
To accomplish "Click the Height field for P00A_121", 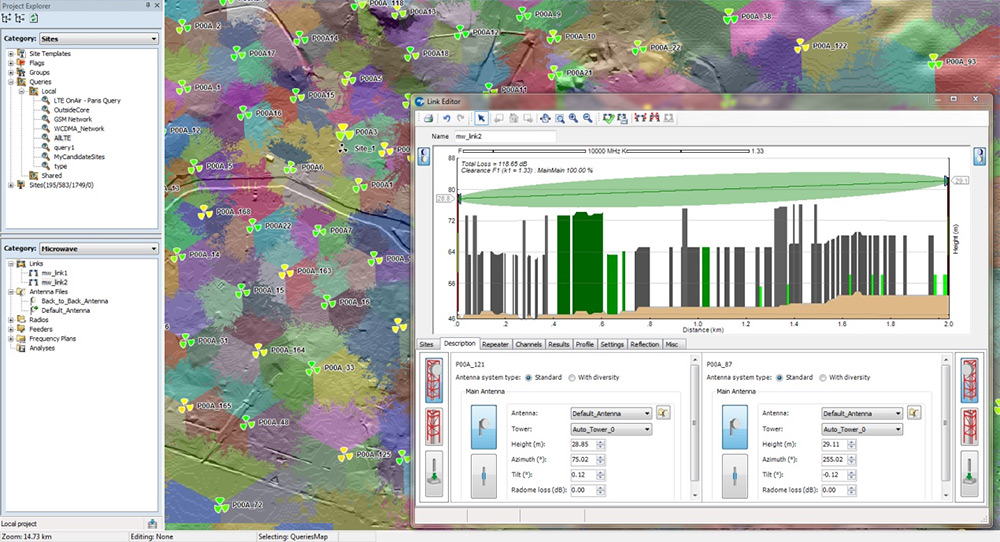I will 583,444.
